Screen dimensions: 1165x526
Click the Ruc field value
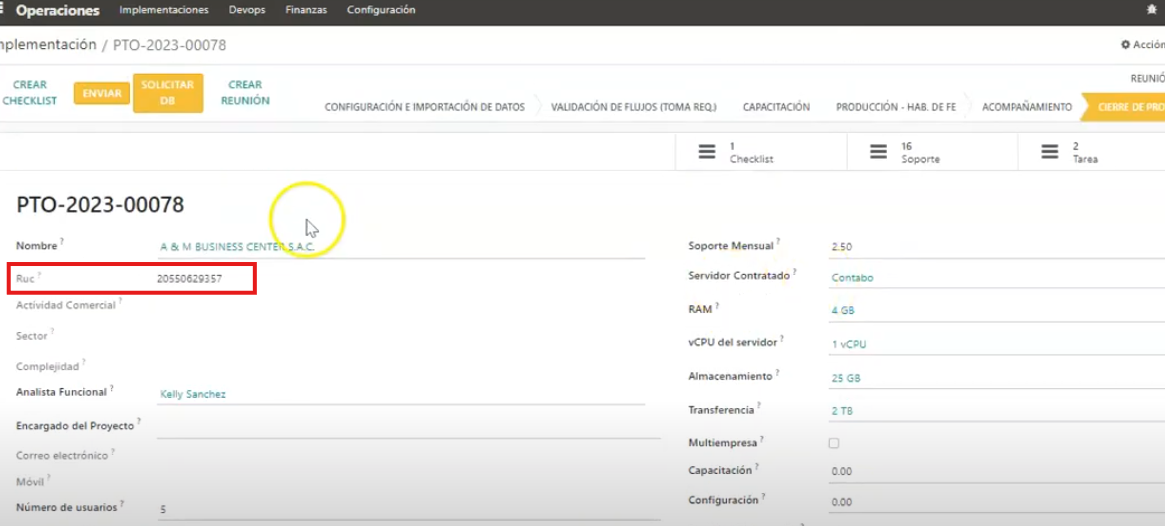tap(189, 278)
